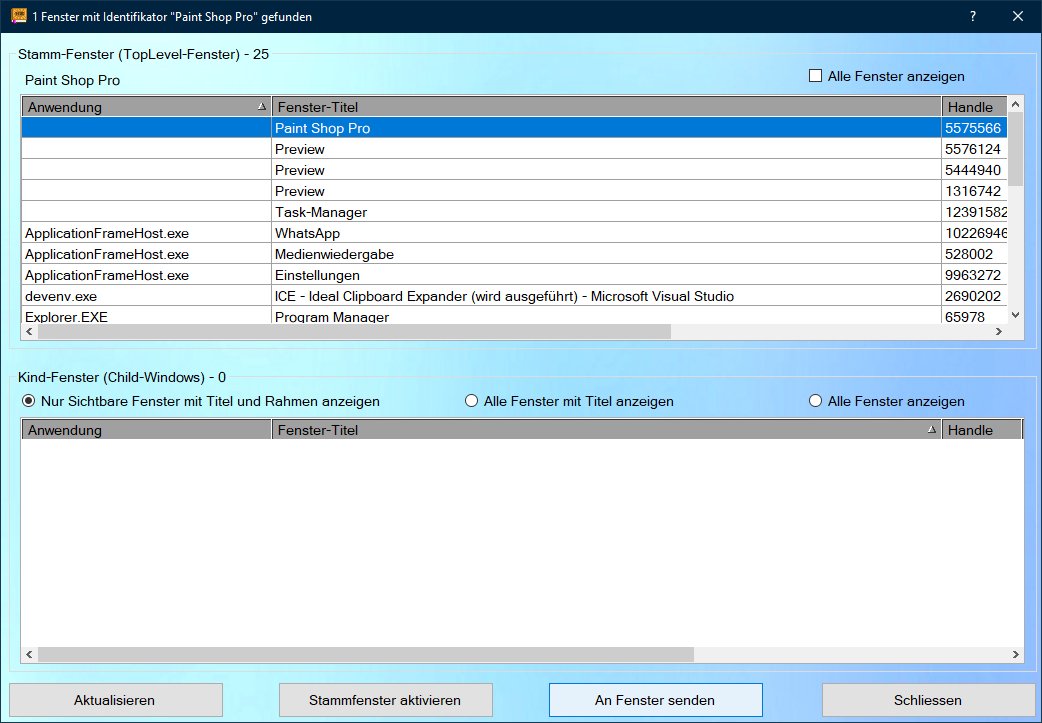Screen dimensions: 1042x723
Task: Click handle value 2690202
Action: [973, 296]
